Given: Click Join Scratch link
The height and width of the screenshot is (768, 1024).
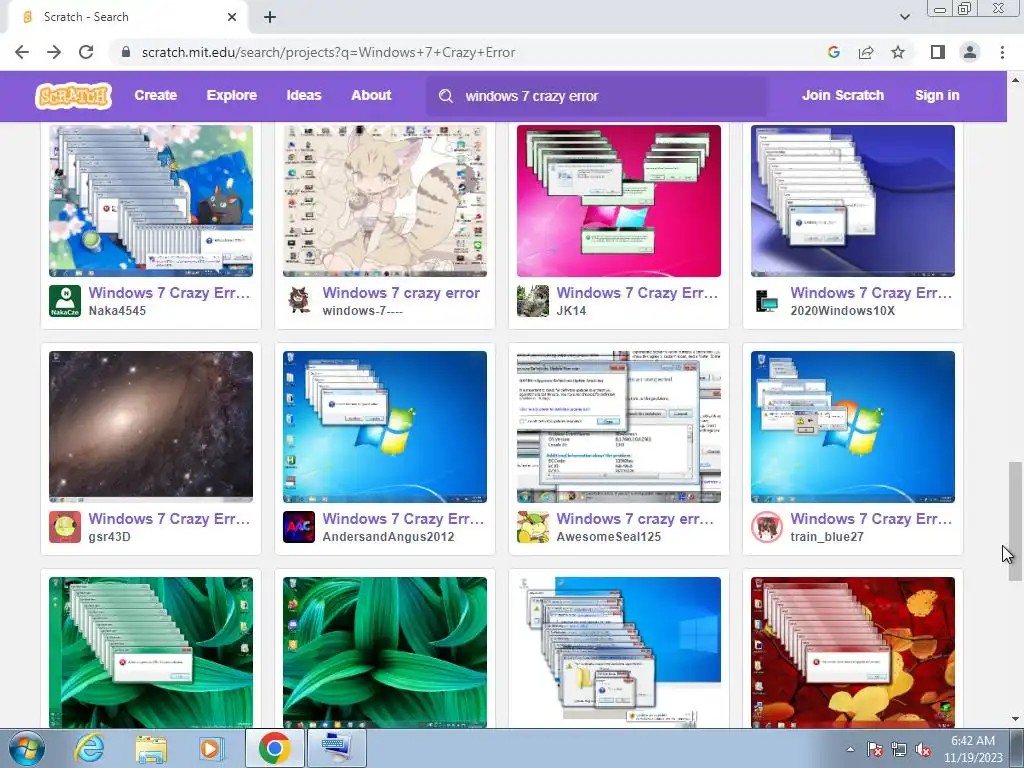Looking at the screenshot, I should pos(842,95).
